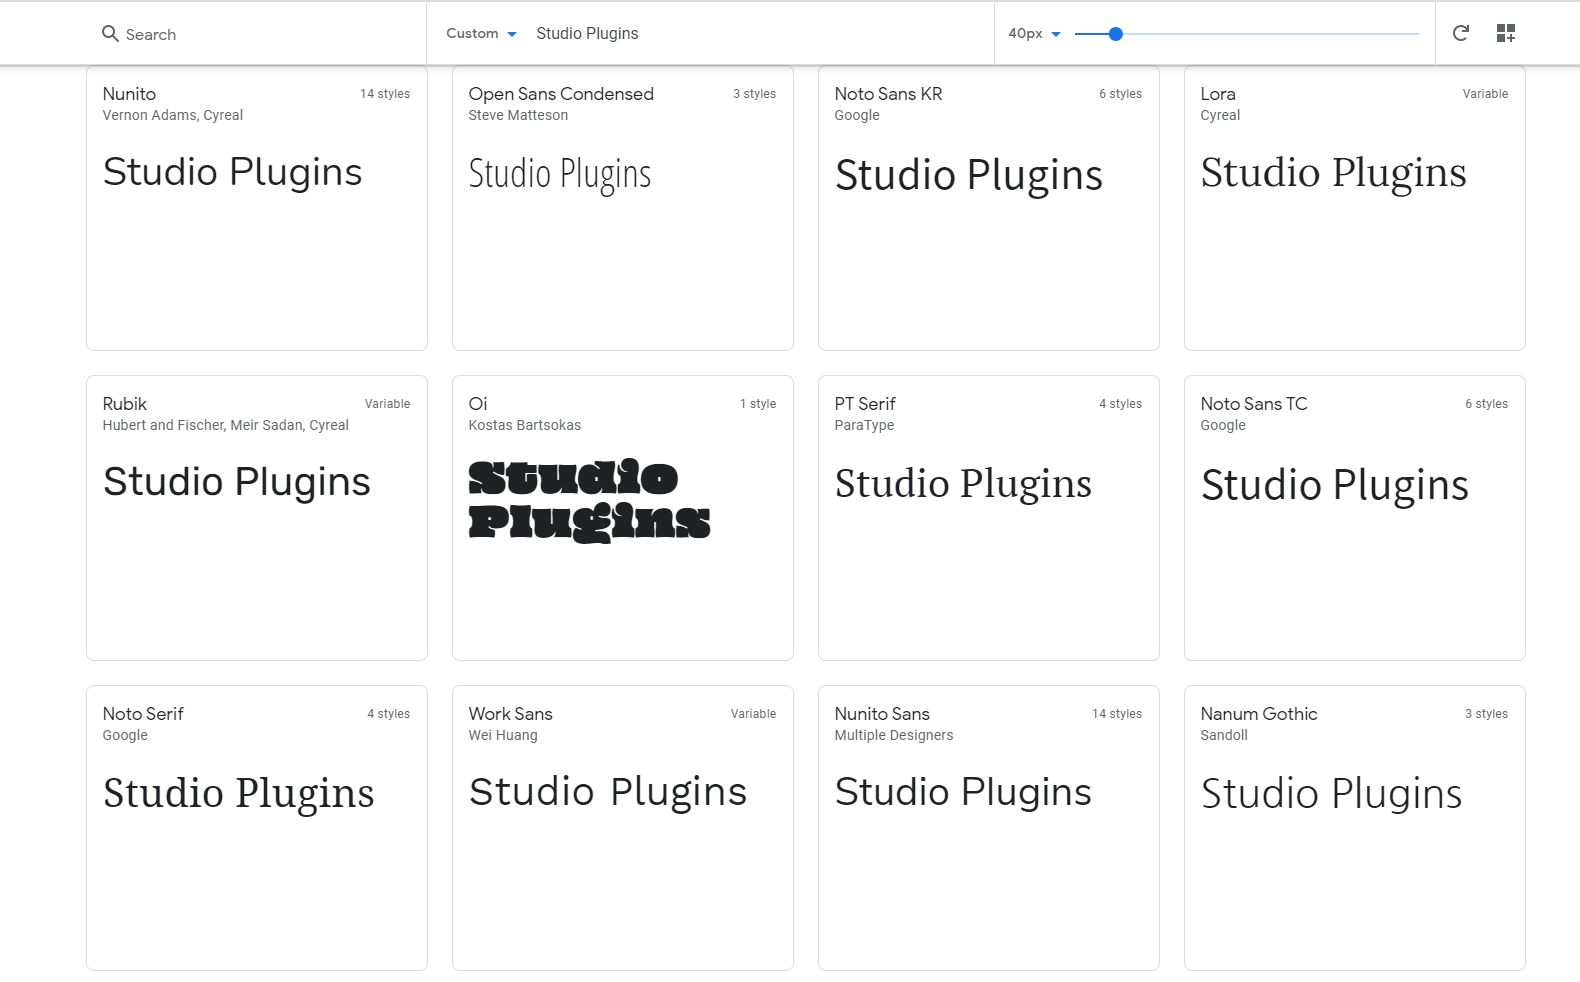The image size is (1580, 982).
Task: Select the Noto Serif font title
Action: click(x=143, y=714)
